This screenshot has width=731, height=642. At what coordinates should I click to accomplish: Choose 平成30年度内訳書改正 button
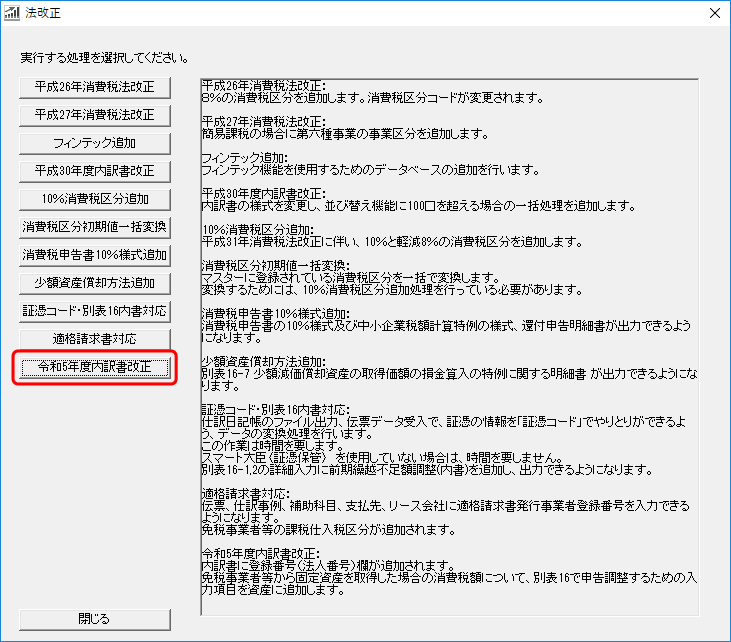tap(94, 171)
